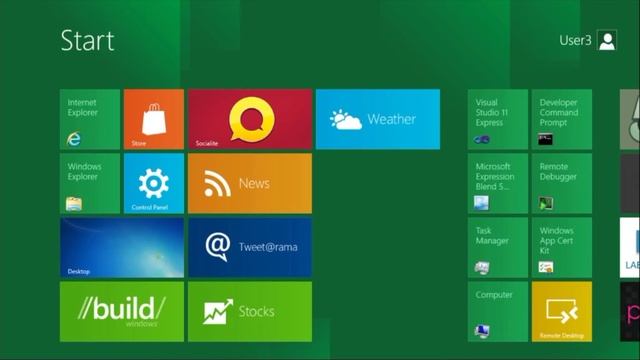
Task: Launch the Socialite tile
Action: pyautogui.click(x=250, y=119)
